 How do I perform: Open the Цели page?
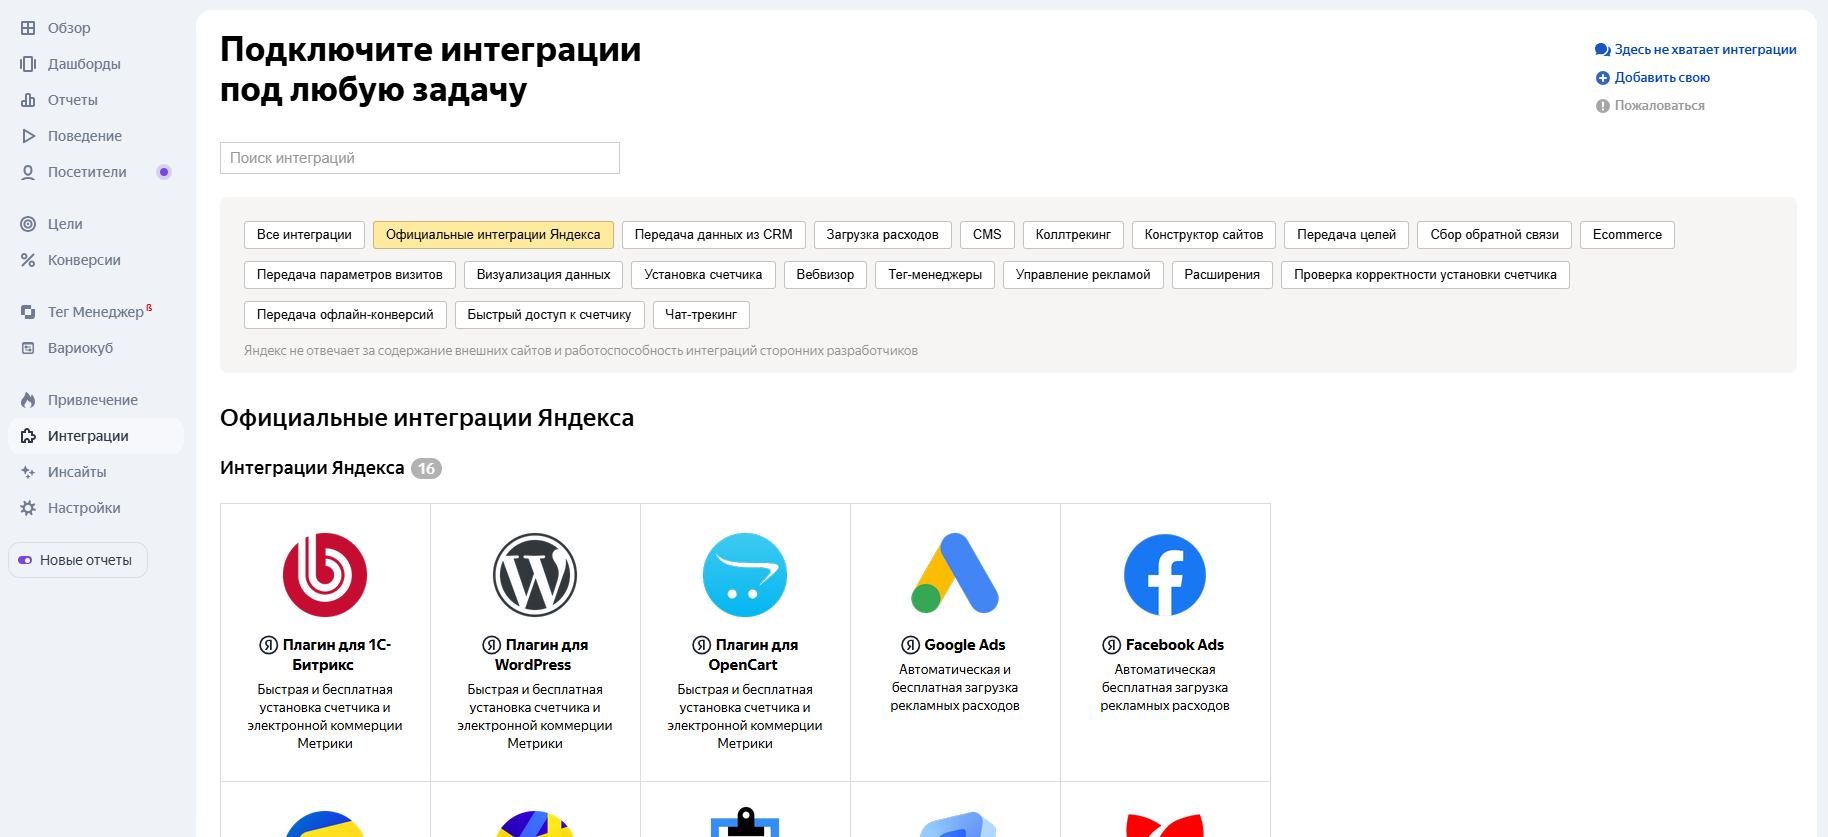tap(65, 224)
